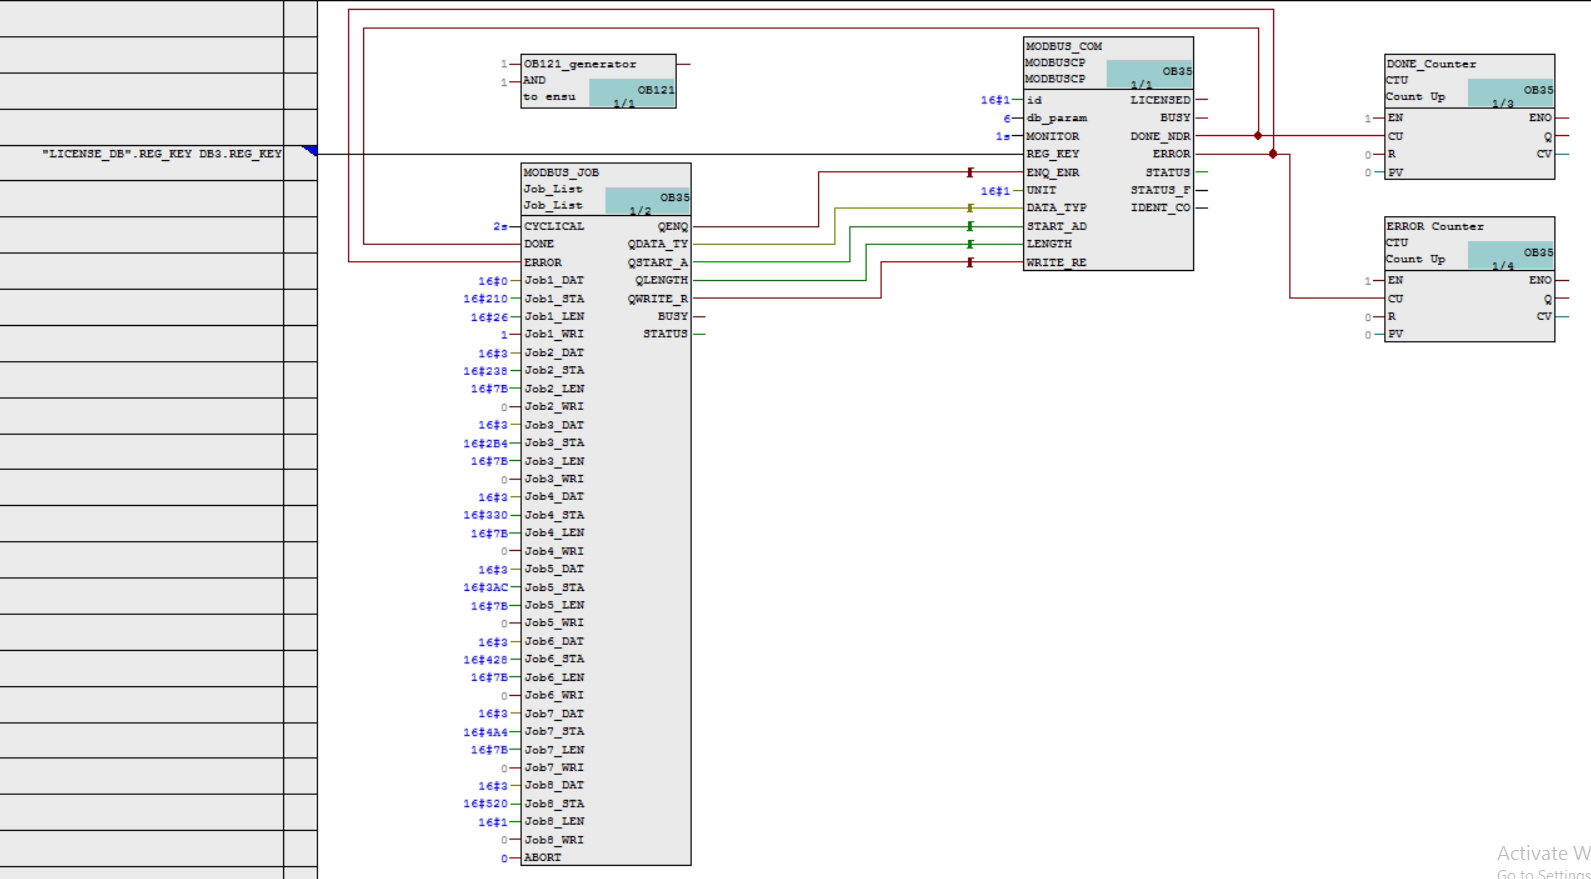Click the red marker at the ENQ_ENR input

(x=969, y=173)
